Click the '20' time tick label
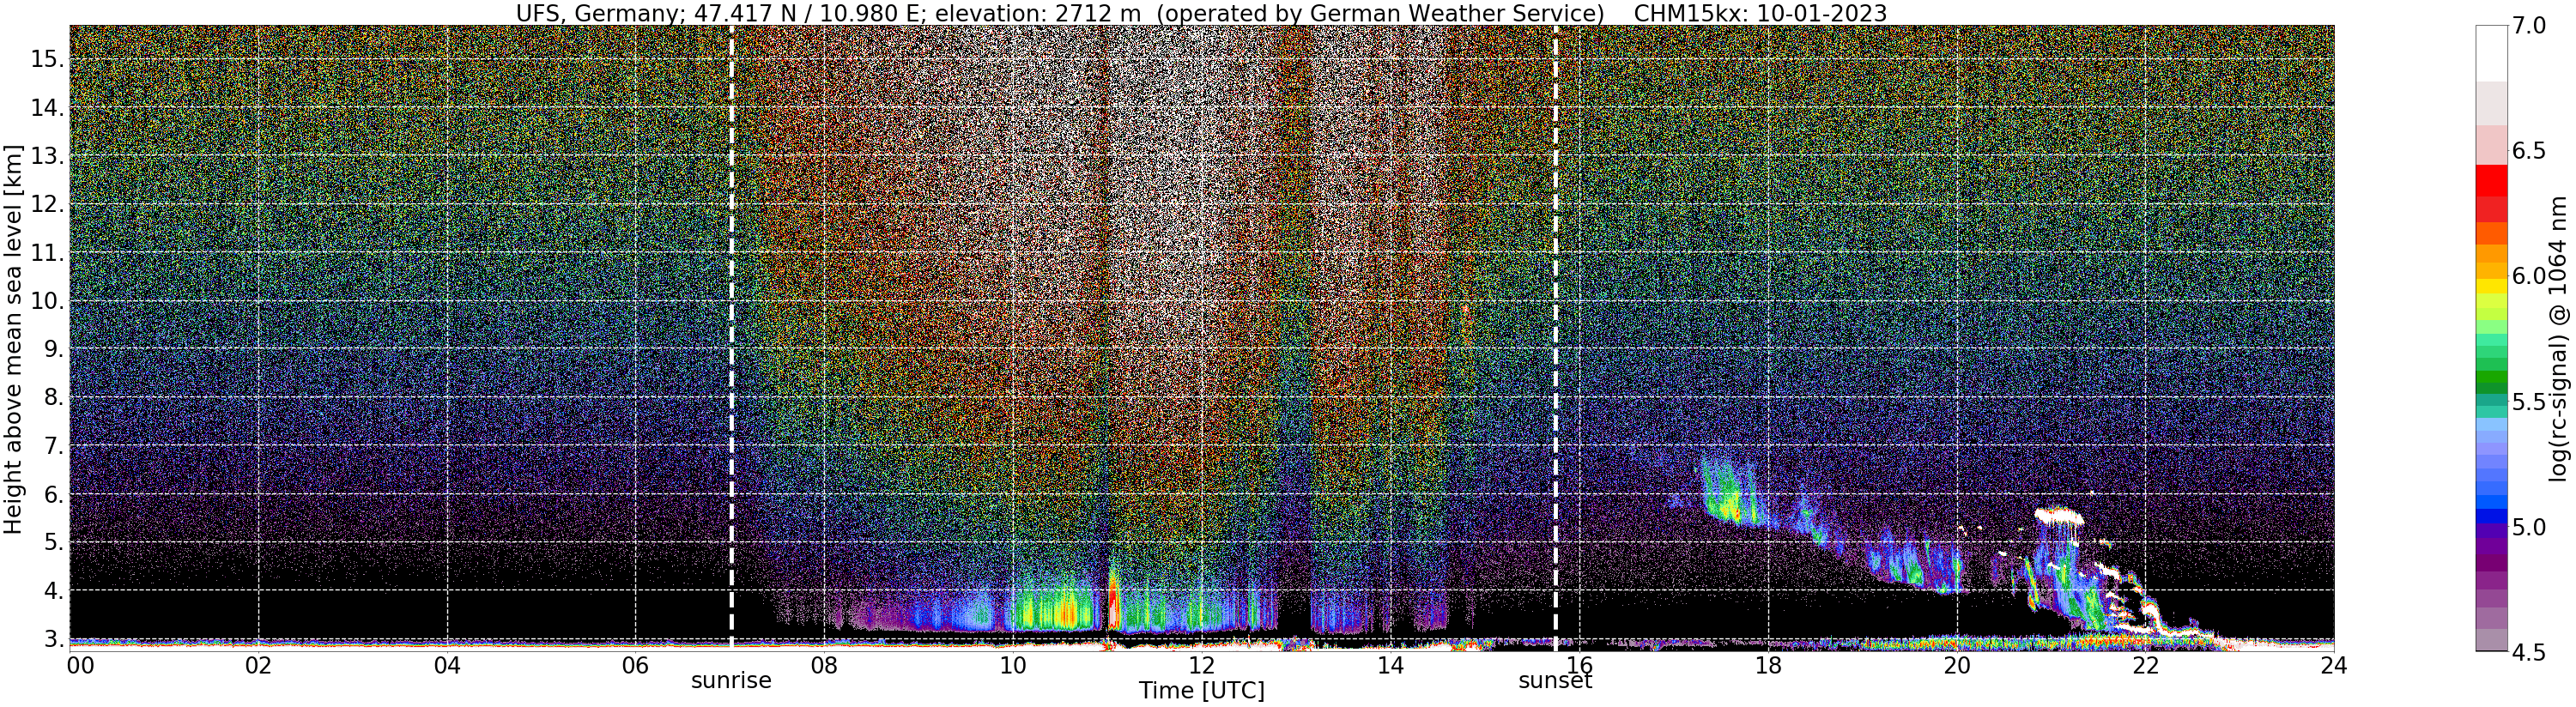The width and height of the screenshot is (2576, 707). point(1956,666)
